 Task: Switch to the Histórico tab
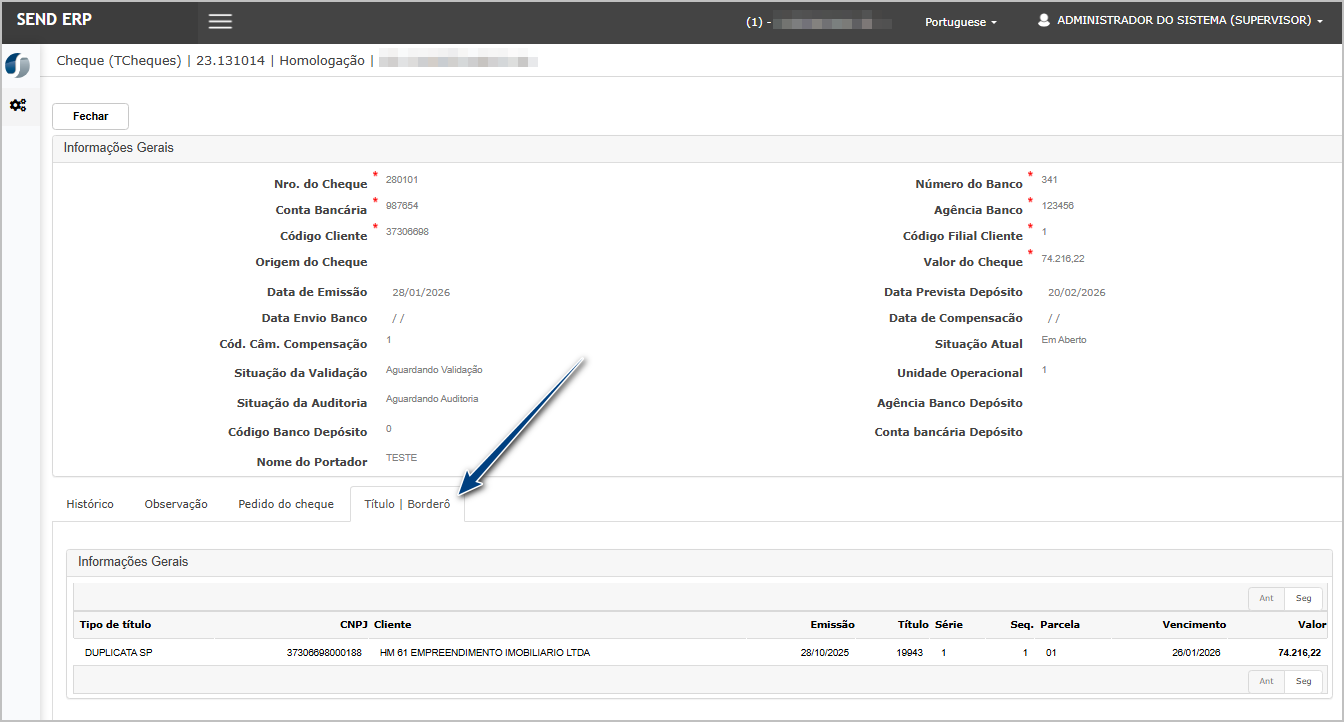[90, 504]
